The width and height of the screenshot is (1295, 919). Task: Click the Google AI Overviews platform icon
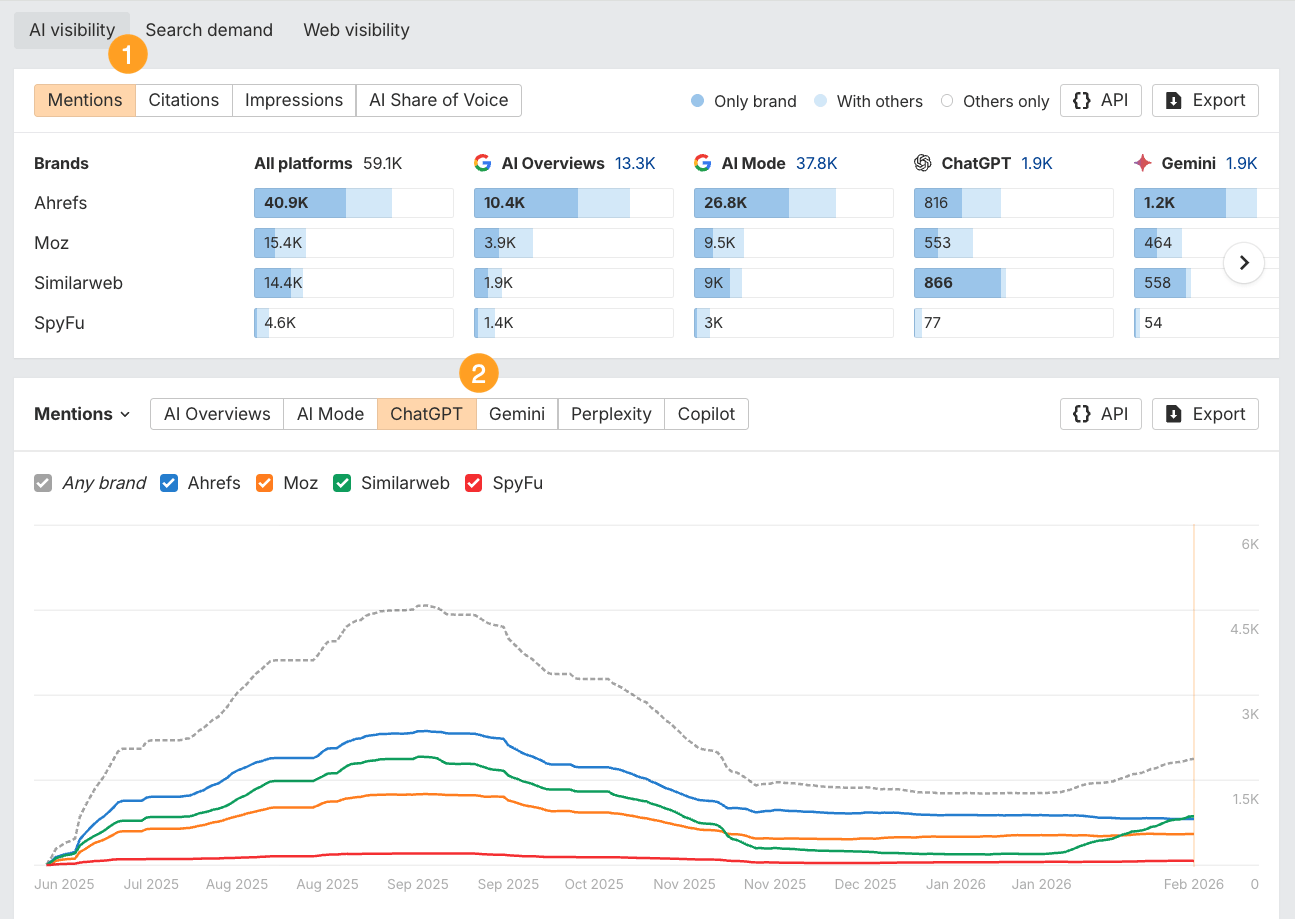click(483, 163)
